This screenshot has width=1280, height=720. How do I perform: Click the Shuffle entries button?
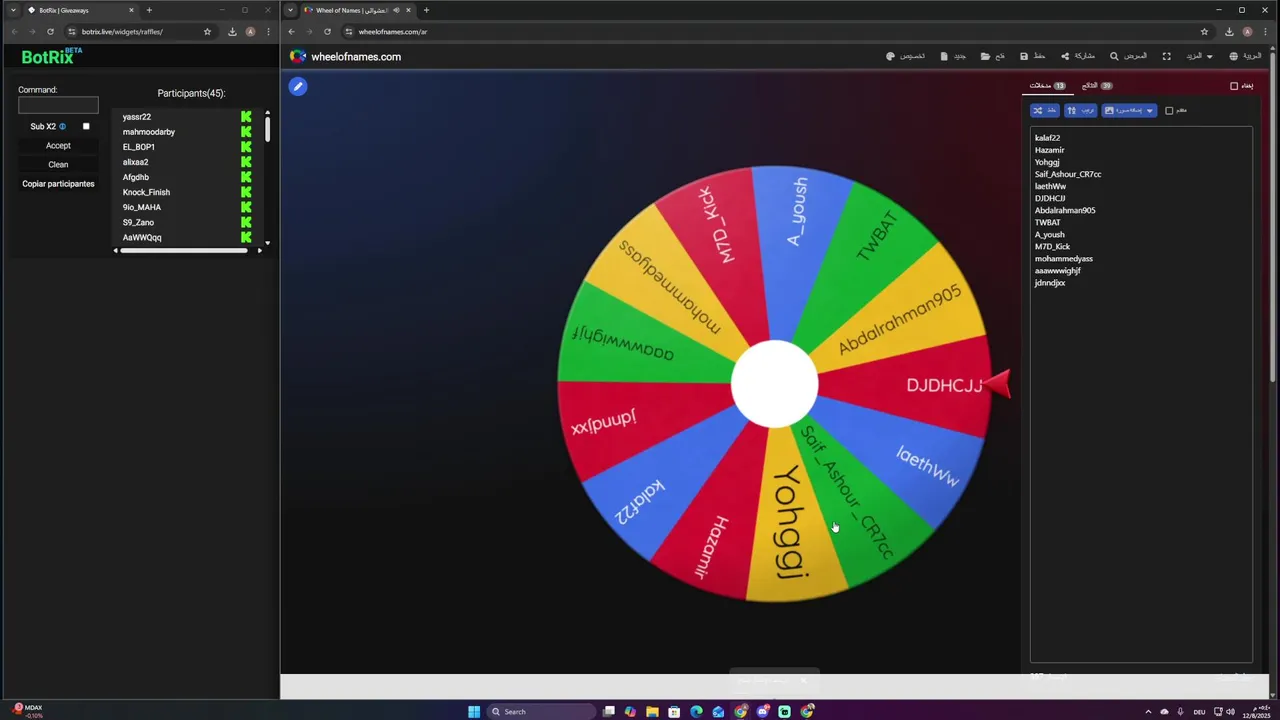click(1044, 110)
